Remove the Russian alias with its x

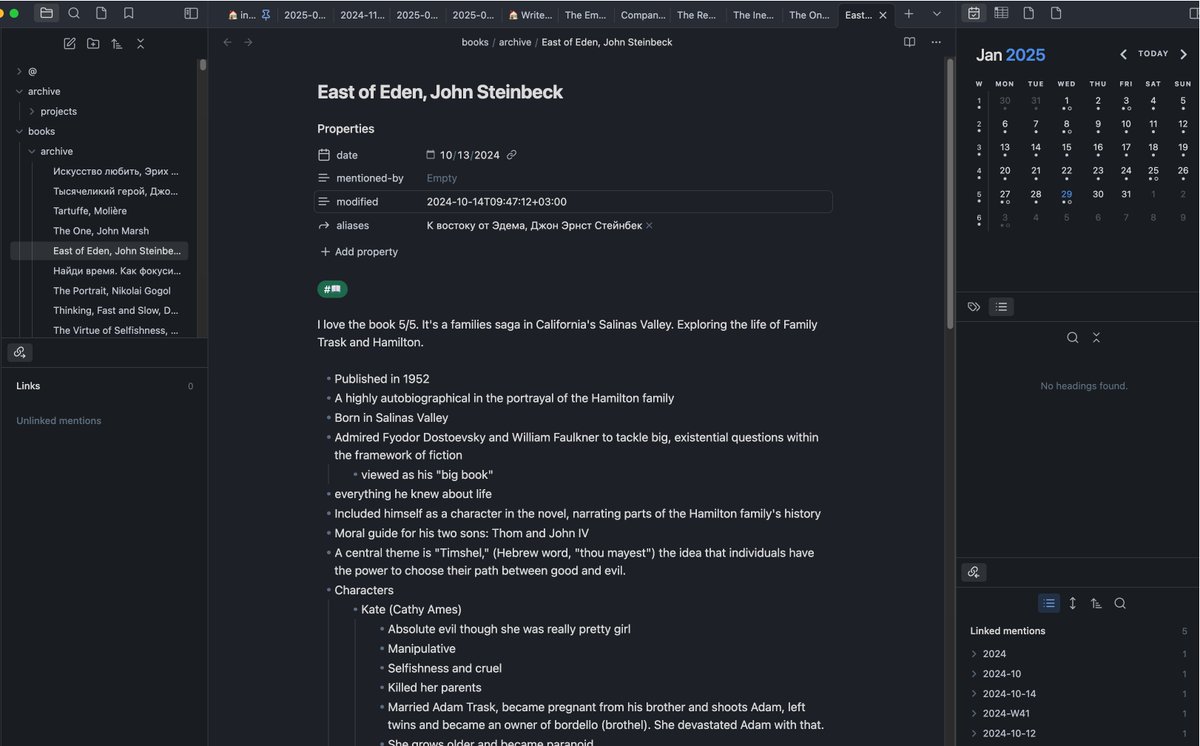[x=649, y=226]
